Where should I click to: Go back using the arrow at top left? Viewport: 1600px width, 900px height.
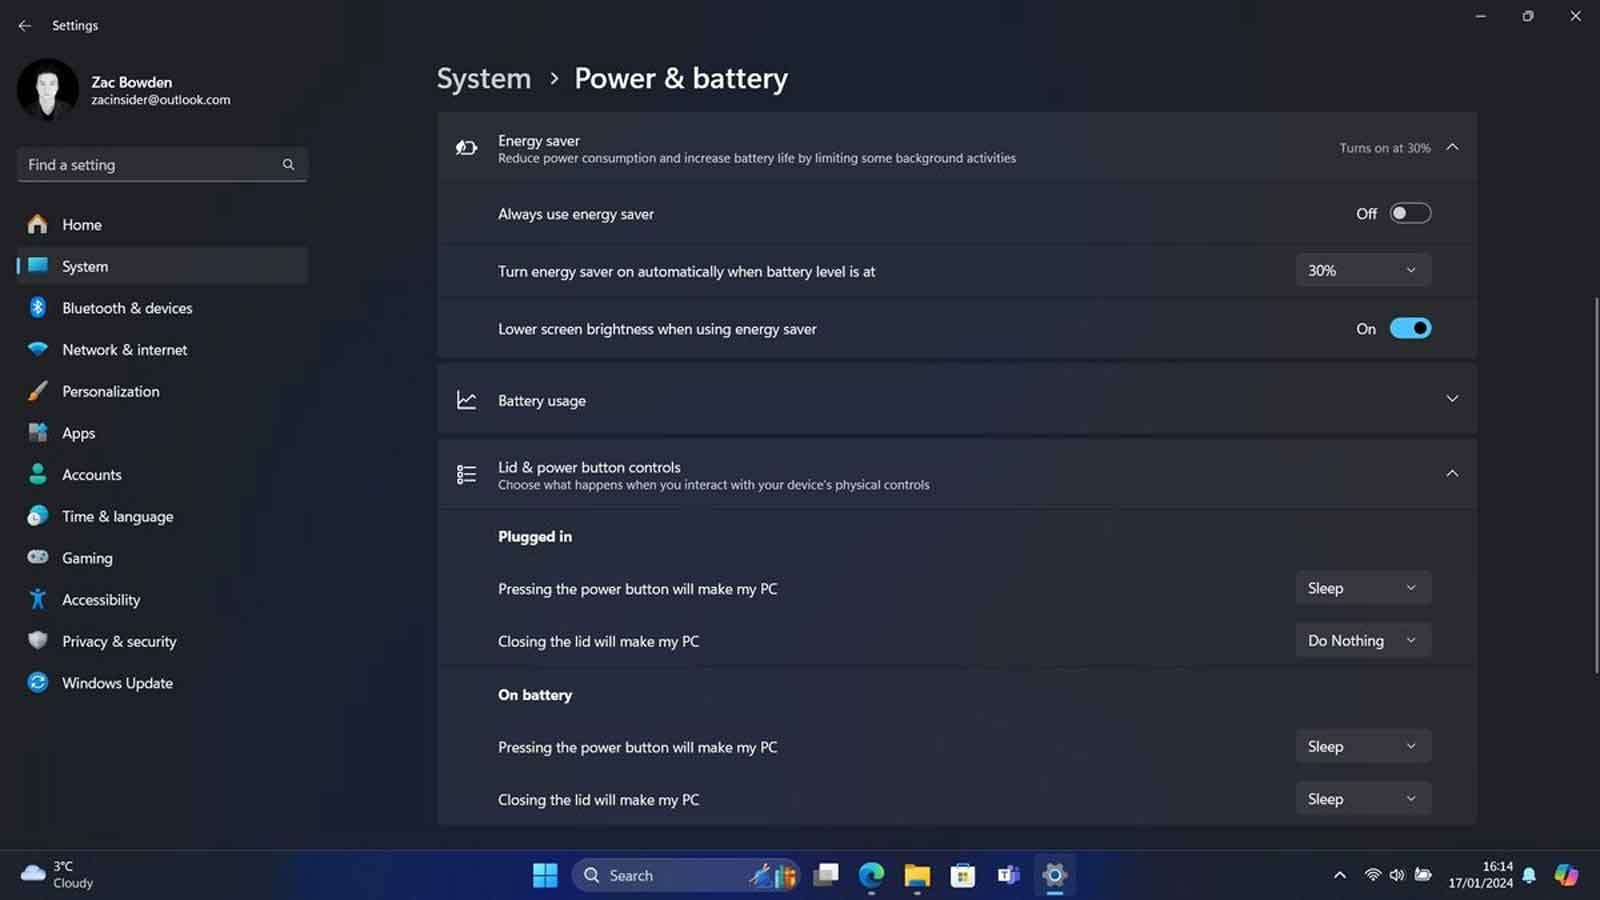[24, 25]
